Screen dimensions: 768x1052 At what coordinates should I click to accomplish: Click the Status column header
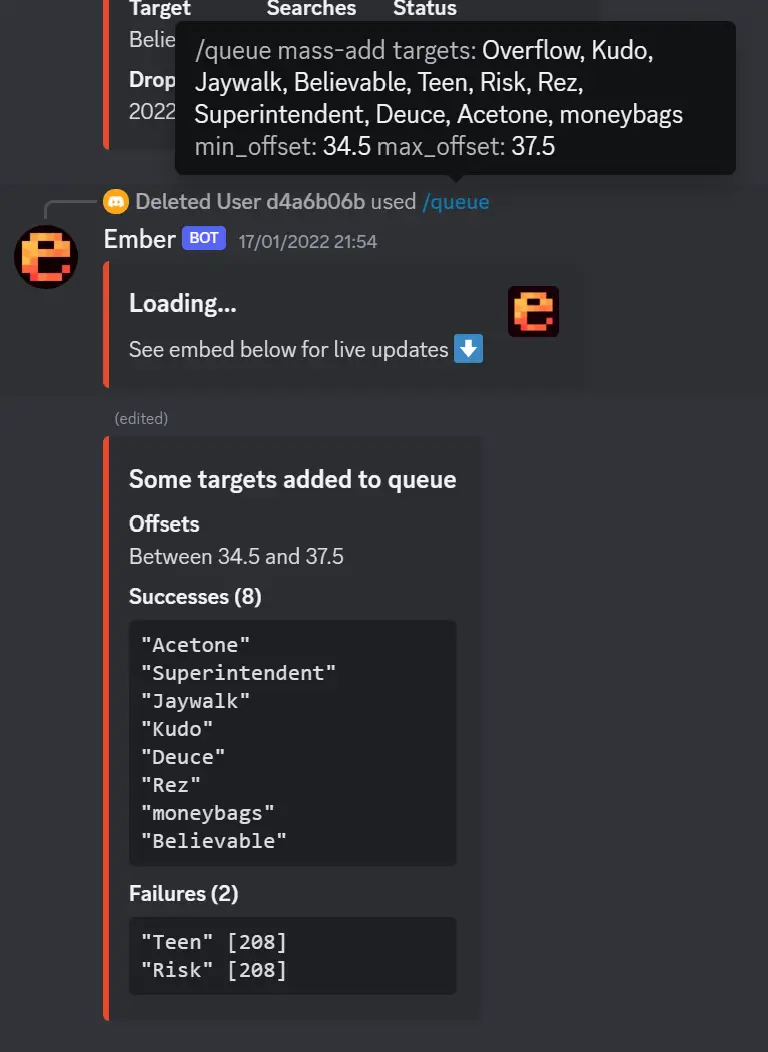425,9
